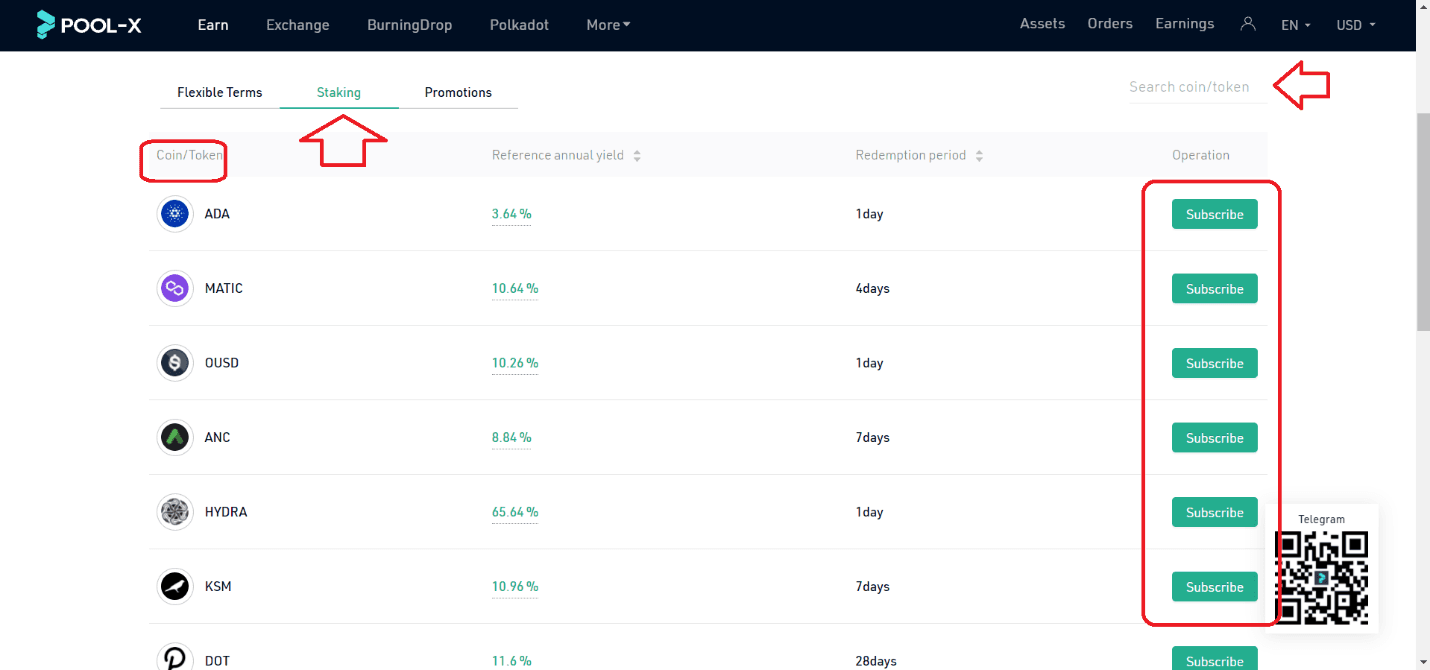Click the KSM 10.96 % yield value
Image resolution: width=1430 pixels, height=670 pixels.
[x=515, y=586]
